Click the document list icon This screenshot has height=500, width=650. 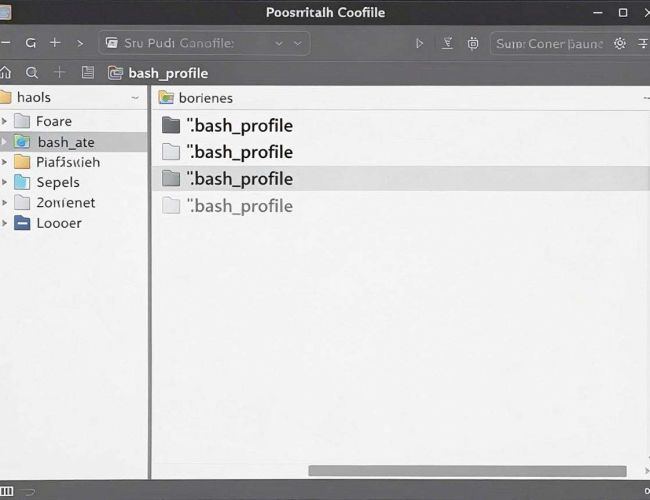coord(88,73)
